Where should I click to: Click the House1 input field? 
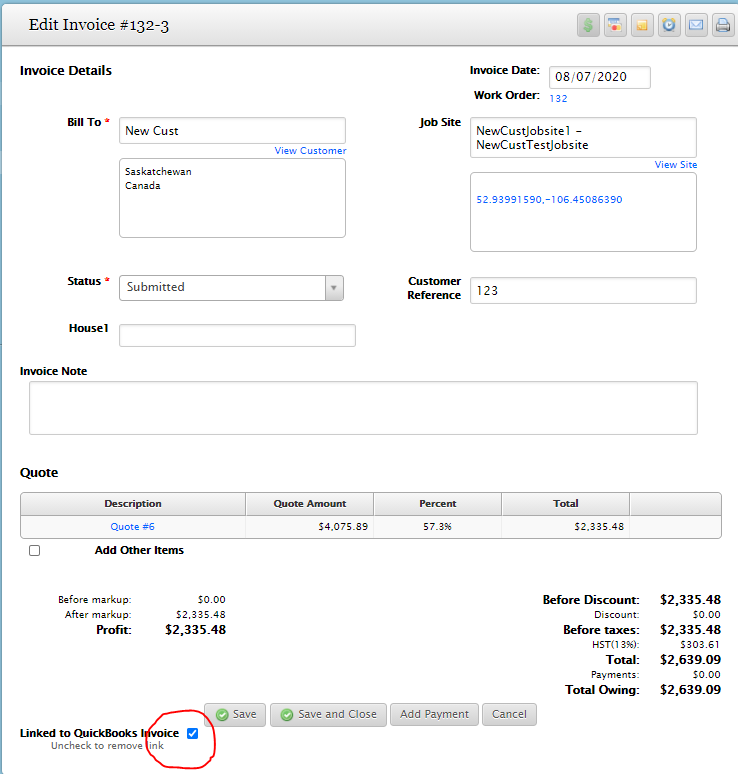click(x=237, y=336)
